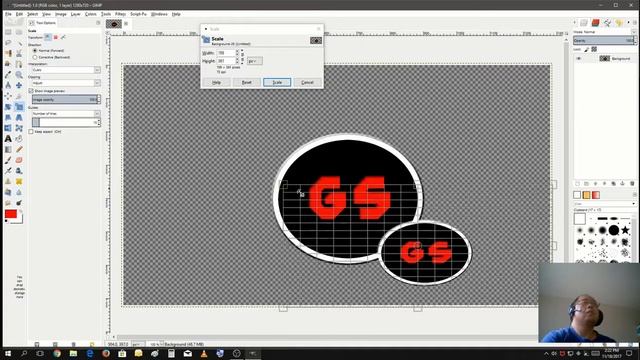
Task: Select the Clone stamp tool
Action: click(8, 181)
